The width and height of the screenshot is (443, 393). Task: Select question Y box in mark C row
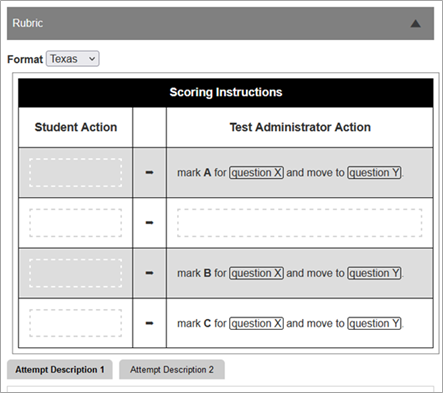tap(374, 323)
